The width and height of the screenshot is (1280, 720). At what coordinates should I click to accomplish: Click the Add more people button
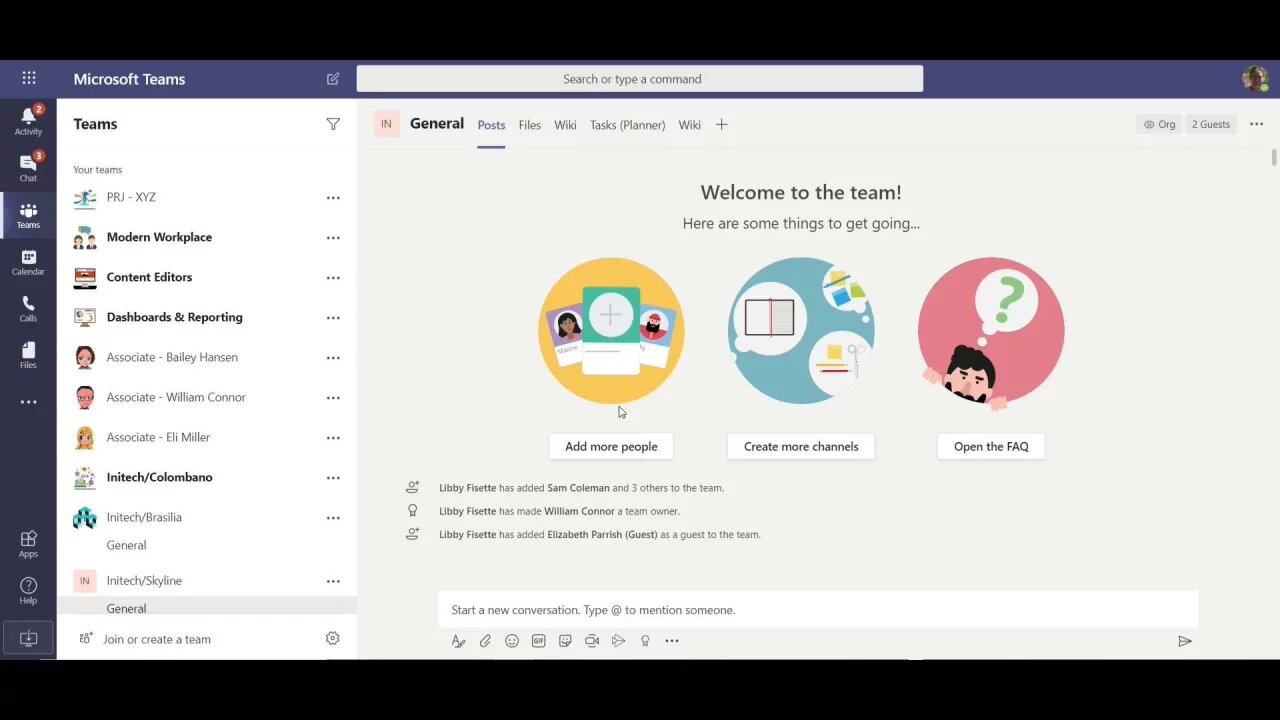point(611,446)
